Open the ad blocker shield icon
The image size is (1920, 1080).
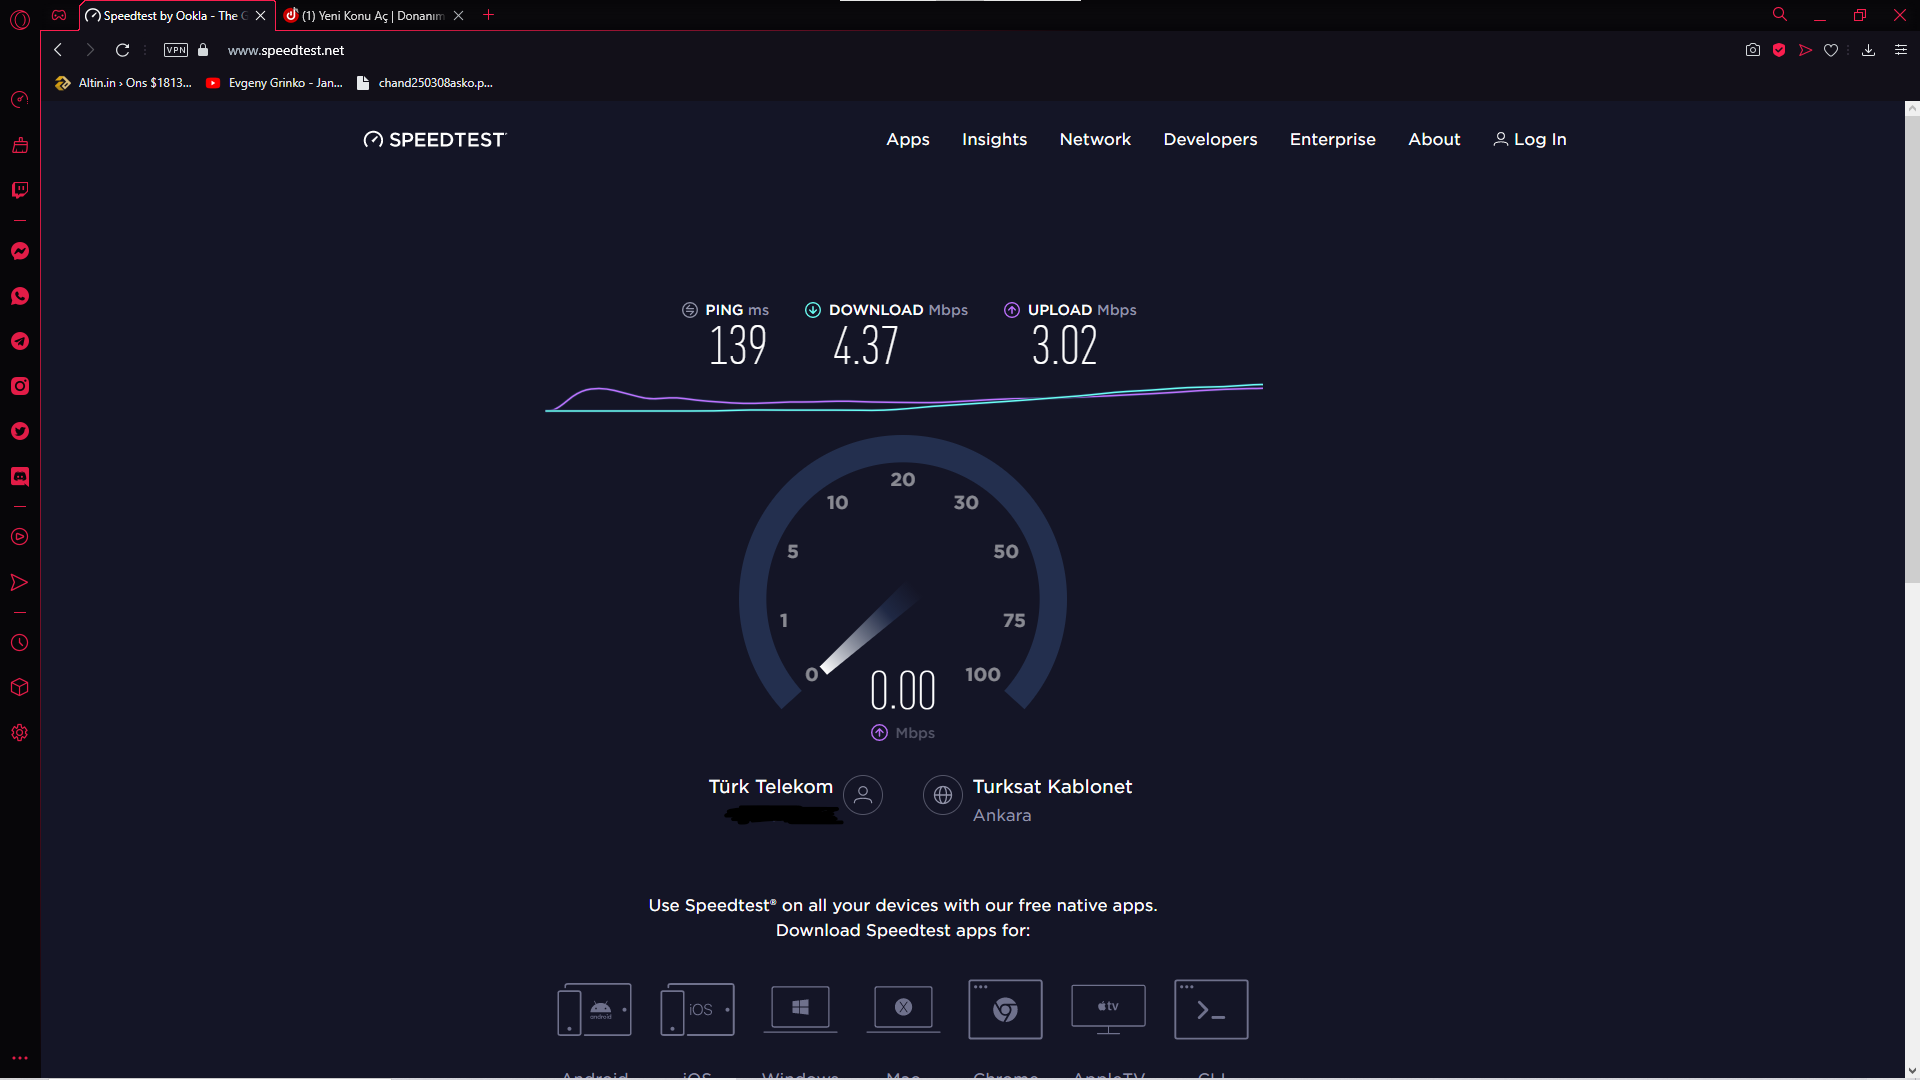coord(1779,50)
